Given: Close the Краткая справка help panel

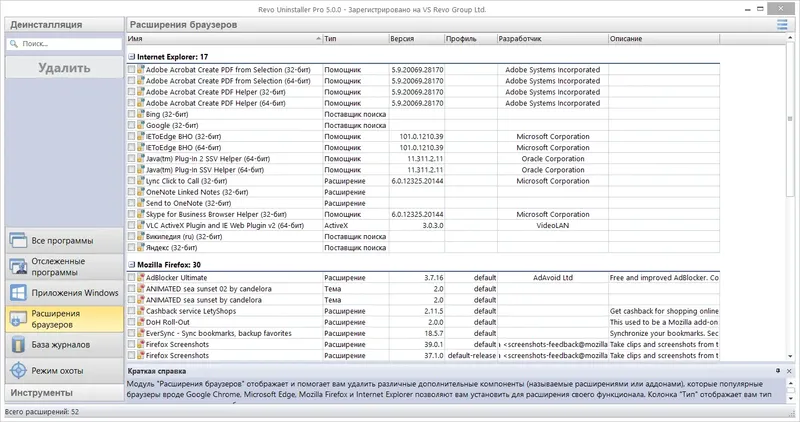Looking at the screenshot, I should (x=789, y=371).
